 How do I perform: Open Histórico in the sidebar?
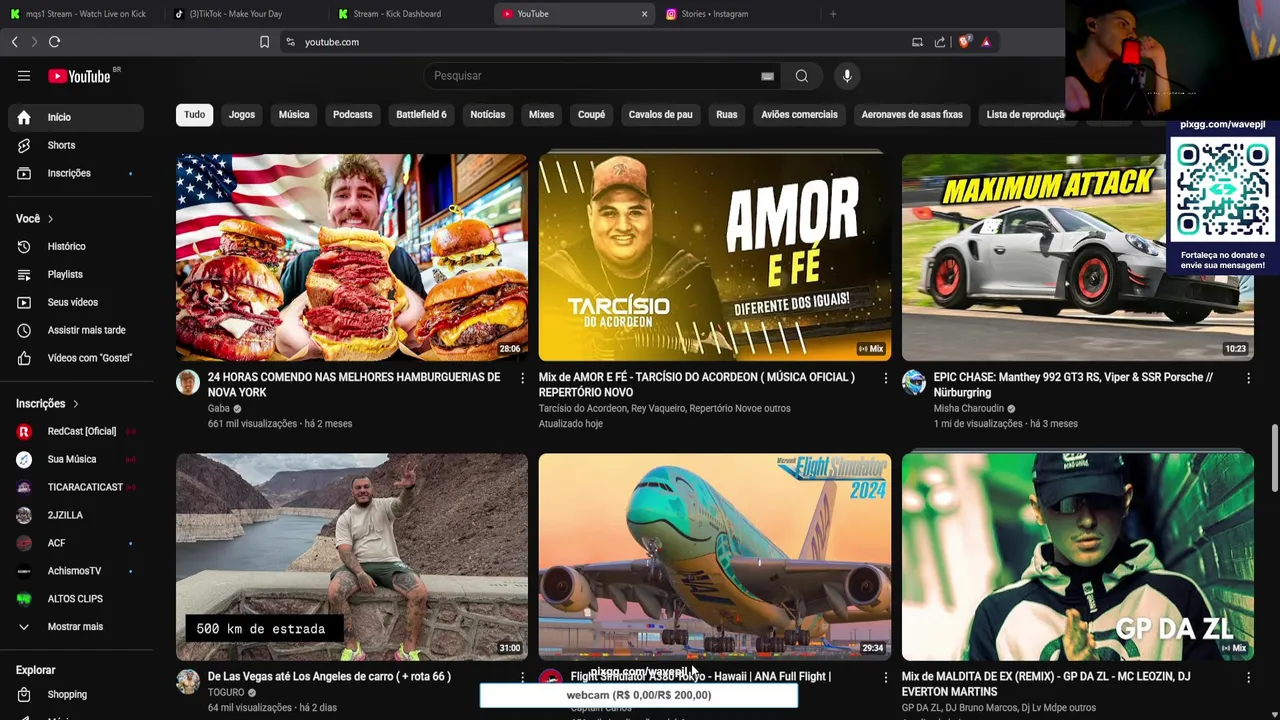(76, 246)
